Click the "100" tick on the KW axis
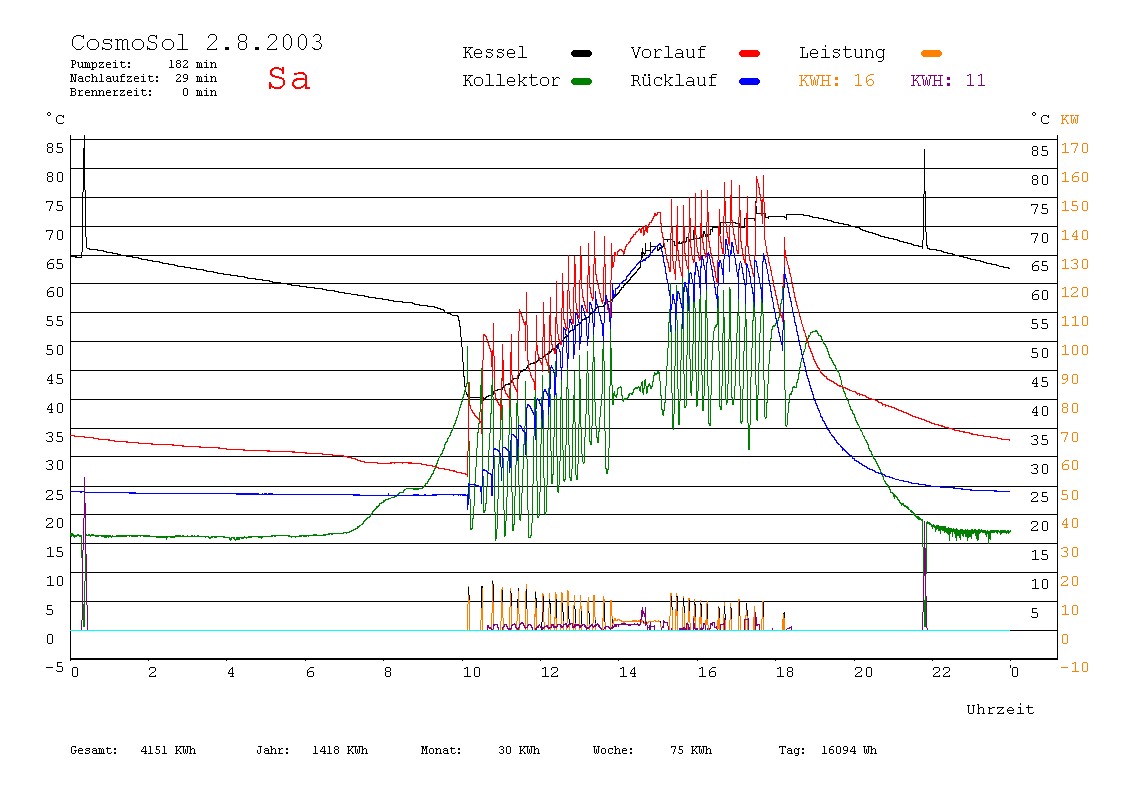Screen dimensions: 1148x812 pos(1075,350)
